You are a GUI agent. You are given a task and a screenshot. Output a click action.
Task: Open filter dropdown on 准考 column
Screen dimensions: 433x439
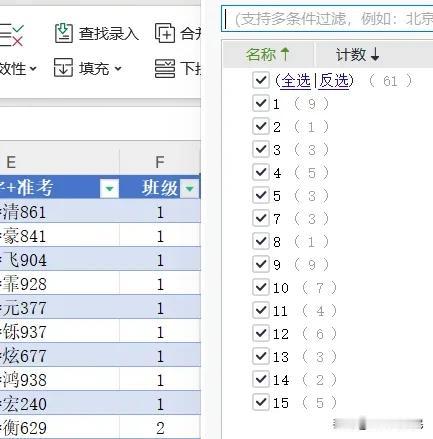pyautogui.click(x=109, y=189)
